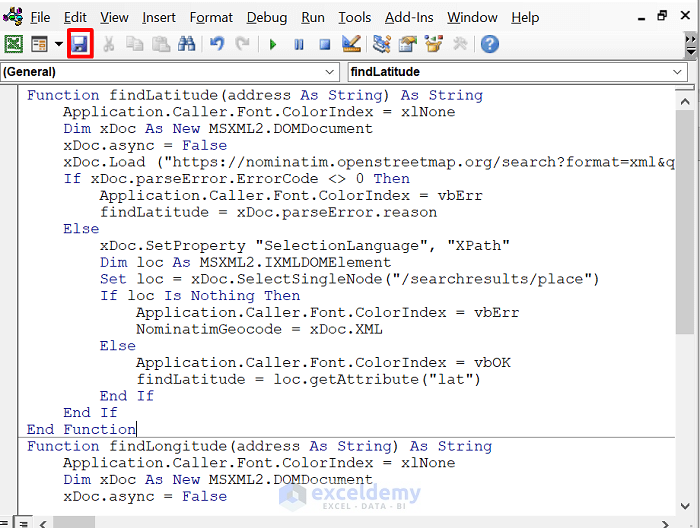Run the macro with green play icon
Image resolution: width=700 pixels, height=528 pixels.
pos(273,44)
